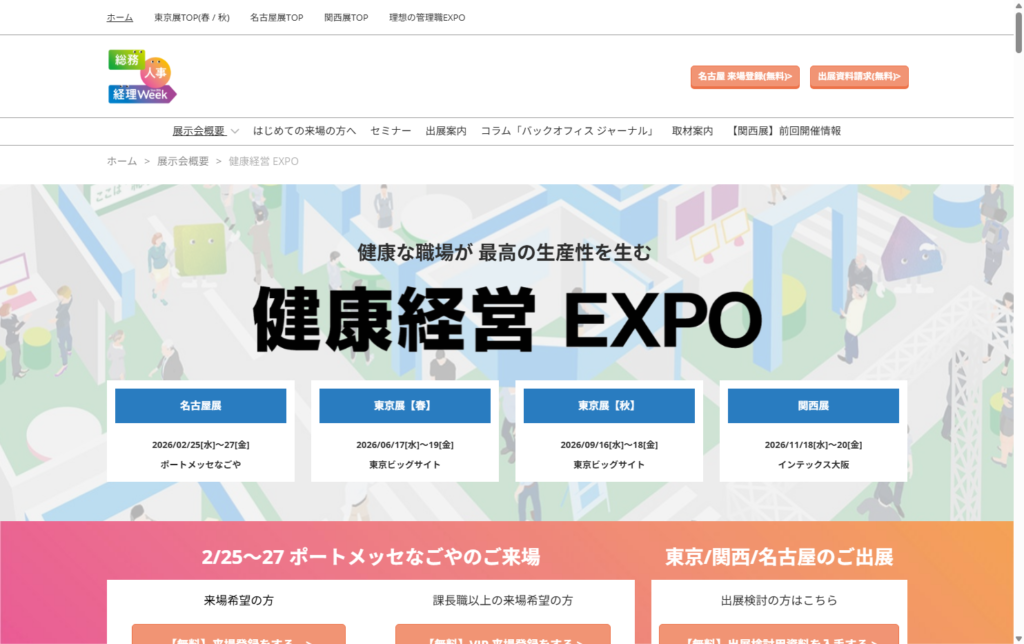
Task: Choose the 東京展【春】 blue button
Action: 404,406
